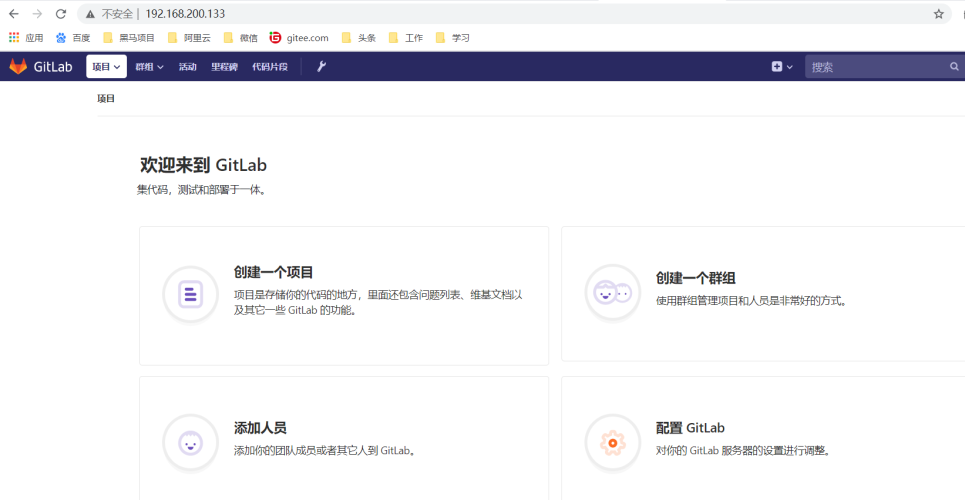This screenshot has height=500, width=965.
Task: Click the GitLab fox logo
Action: 18,67
